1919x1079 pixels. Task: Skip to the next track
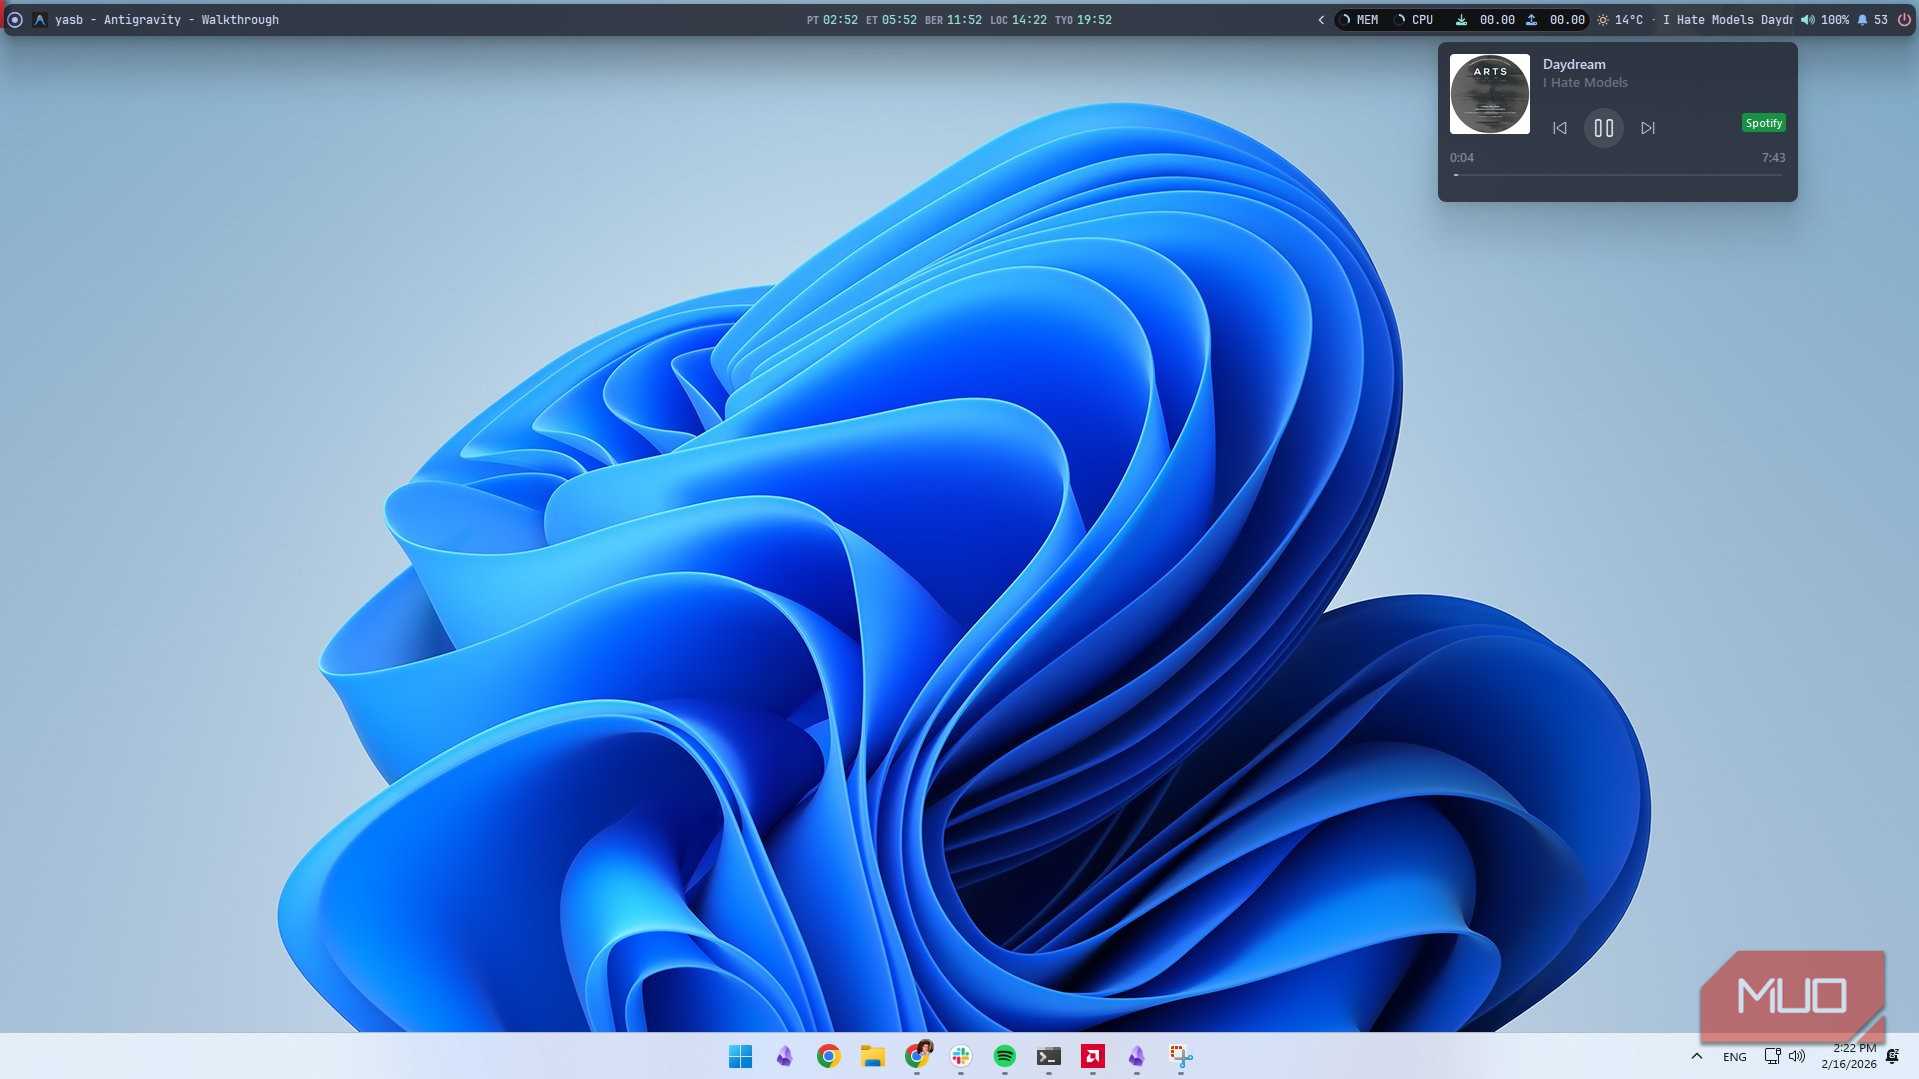[x=1648, y=128]
